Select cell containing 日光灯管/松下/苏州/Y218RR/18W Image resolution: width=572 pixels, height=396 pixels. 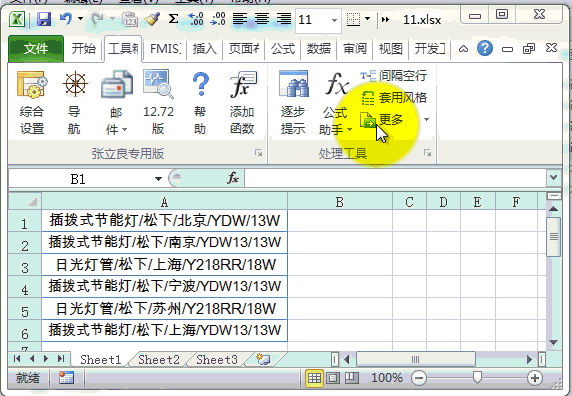pos(165,308)
